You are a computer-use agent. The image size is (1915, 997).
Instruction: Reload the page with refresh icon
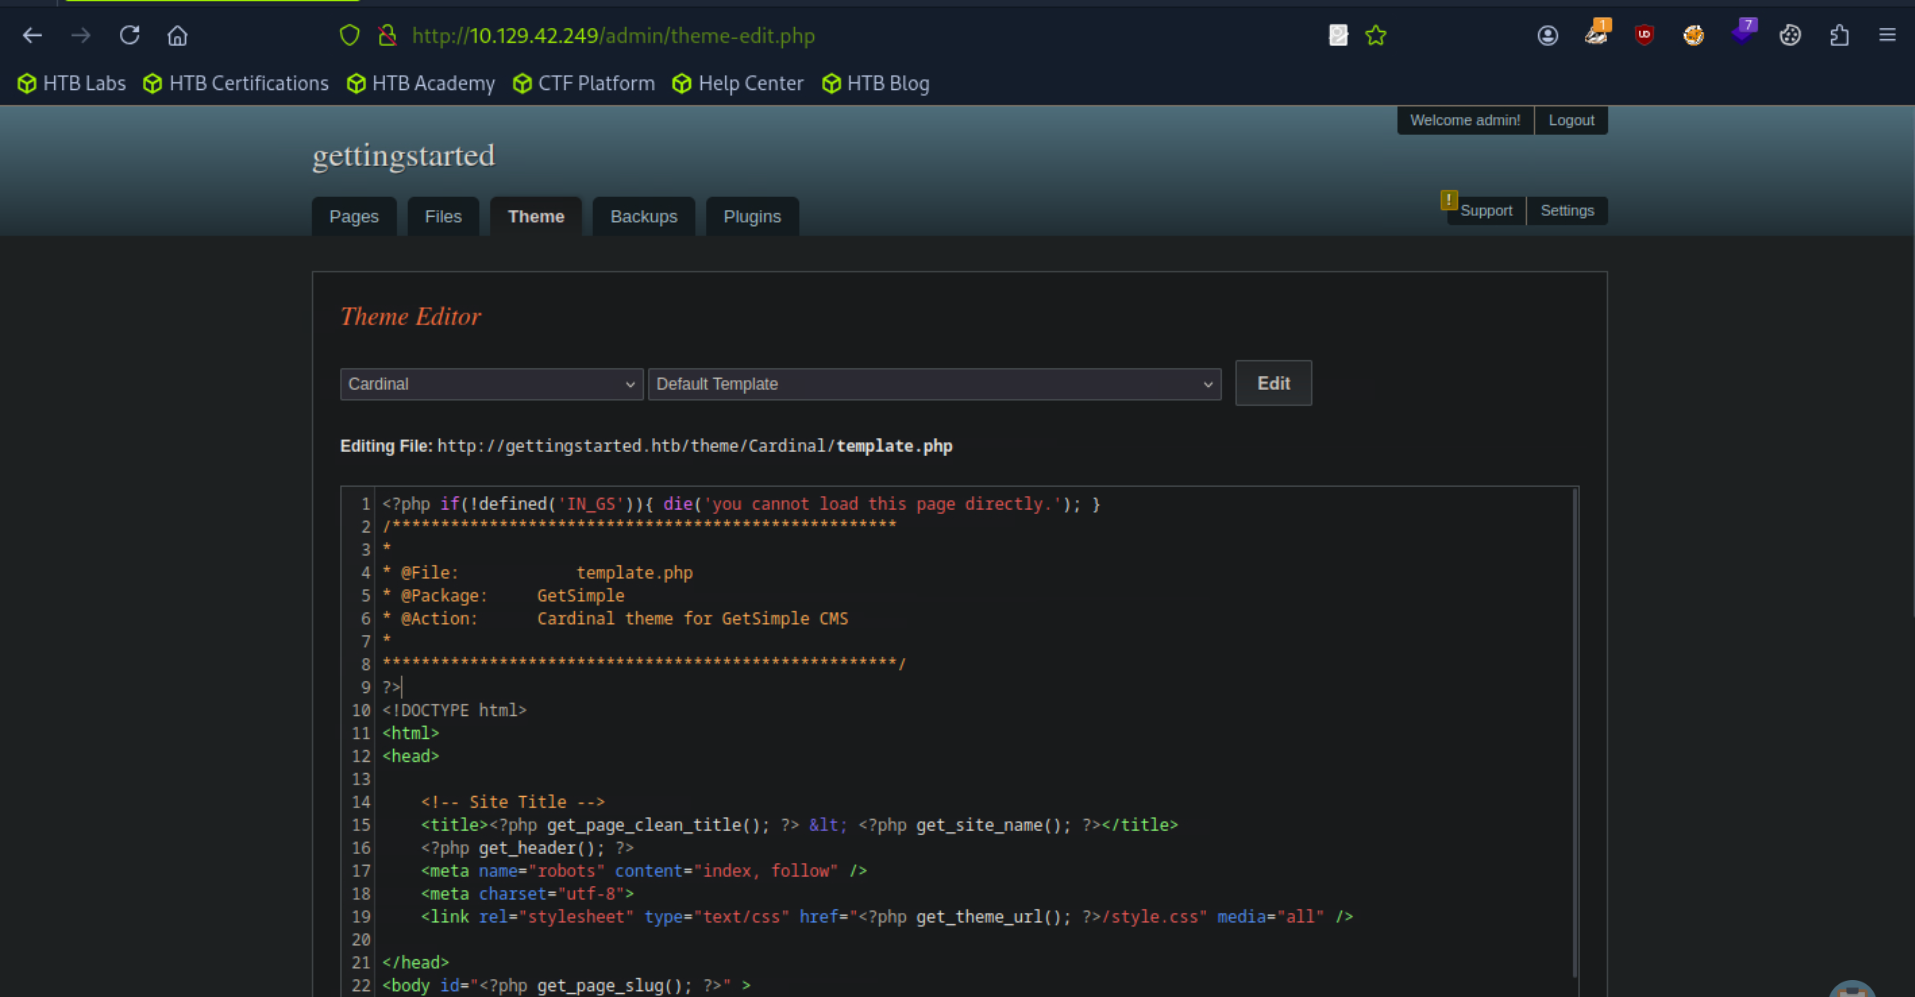(x=130, y=36)
